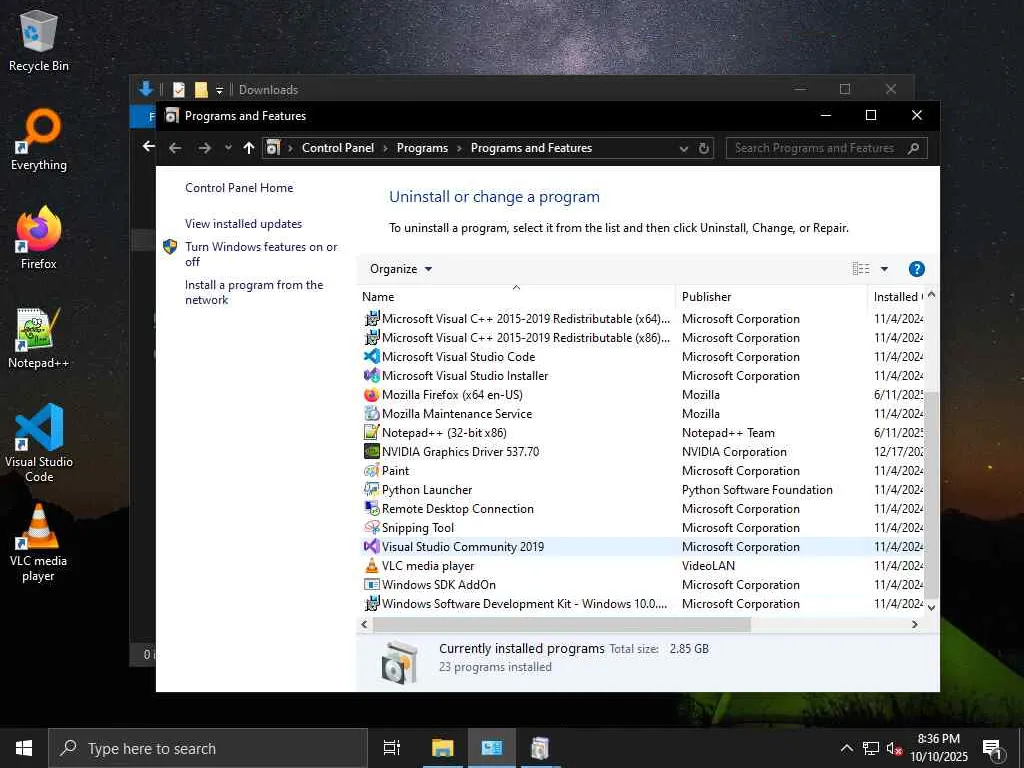Open the Windows Start menu
This screenshot has height=768, width=1024.
point(24,748)
